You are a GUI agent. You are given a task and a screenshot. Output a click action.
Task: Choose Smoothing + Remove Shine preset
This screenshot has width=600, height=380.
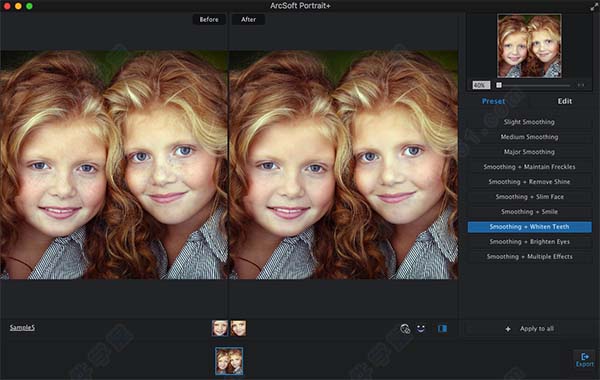point(529,182)
